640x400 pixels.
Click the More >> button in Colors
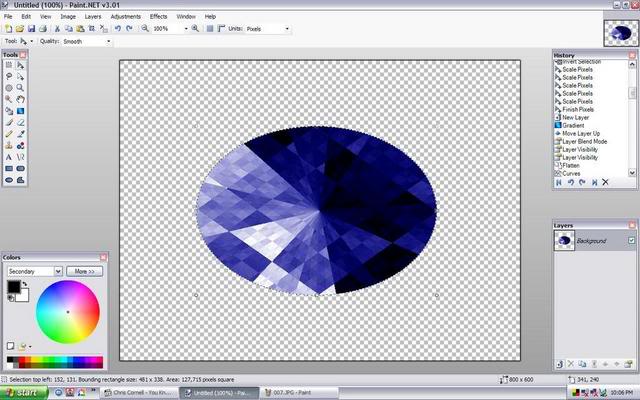coord(84,271)
